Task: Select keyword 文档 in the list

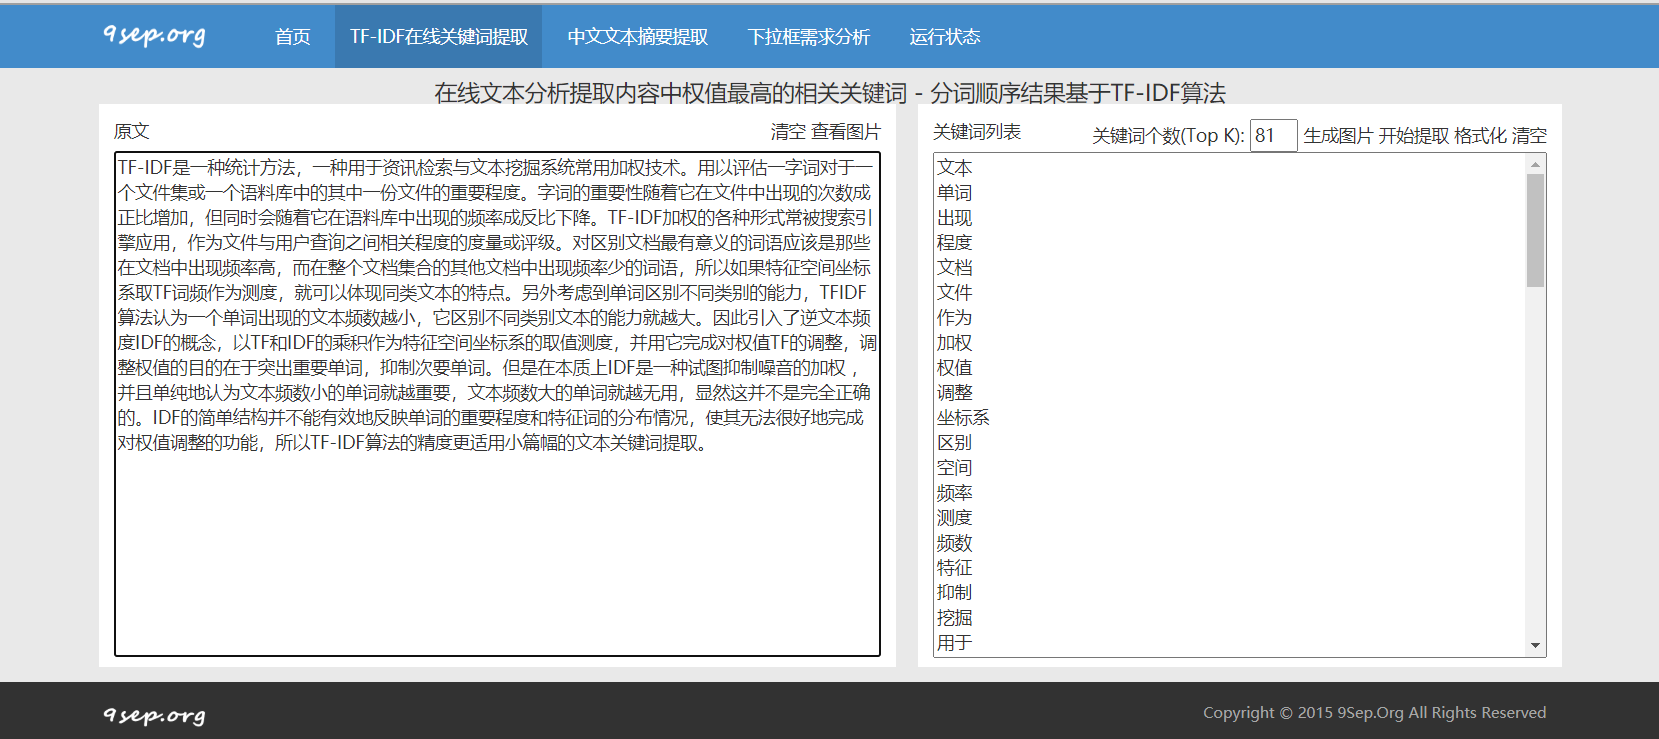Action: 954,268
